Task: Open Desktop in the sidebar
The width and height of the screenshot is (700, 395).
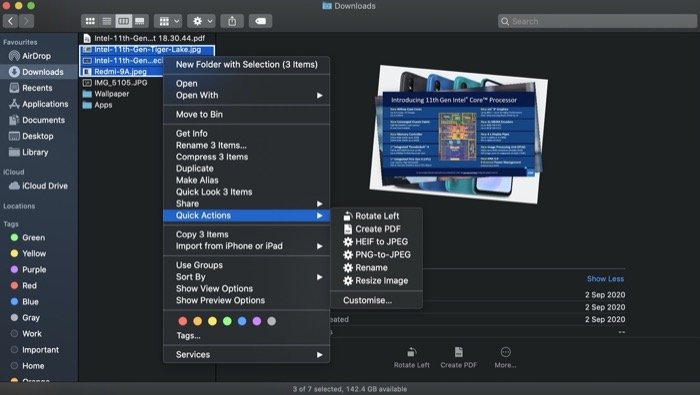Action: [39, 136]
